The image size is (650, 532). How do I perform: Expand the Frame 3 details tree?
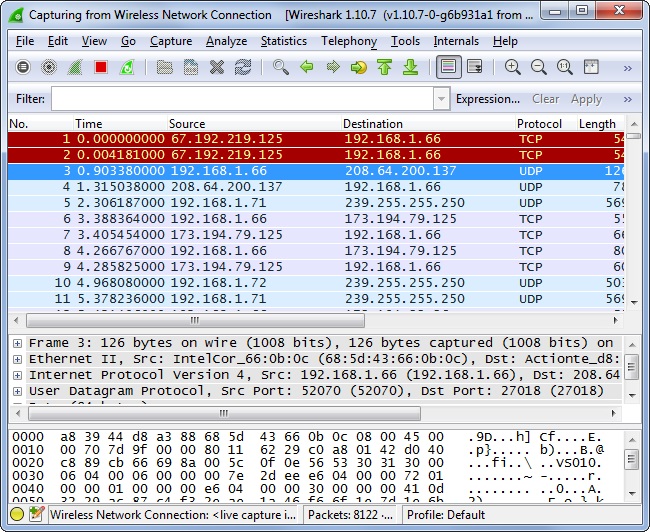(17, 343)
